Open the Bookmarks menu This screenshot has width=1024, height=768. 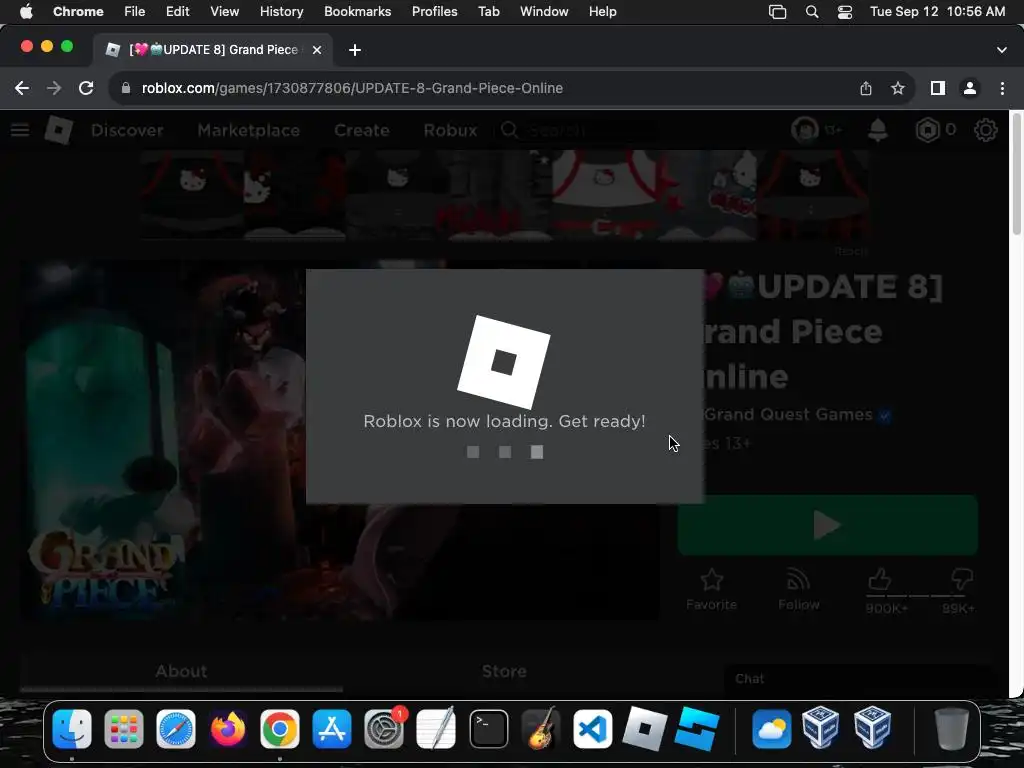tap(357, 12)
